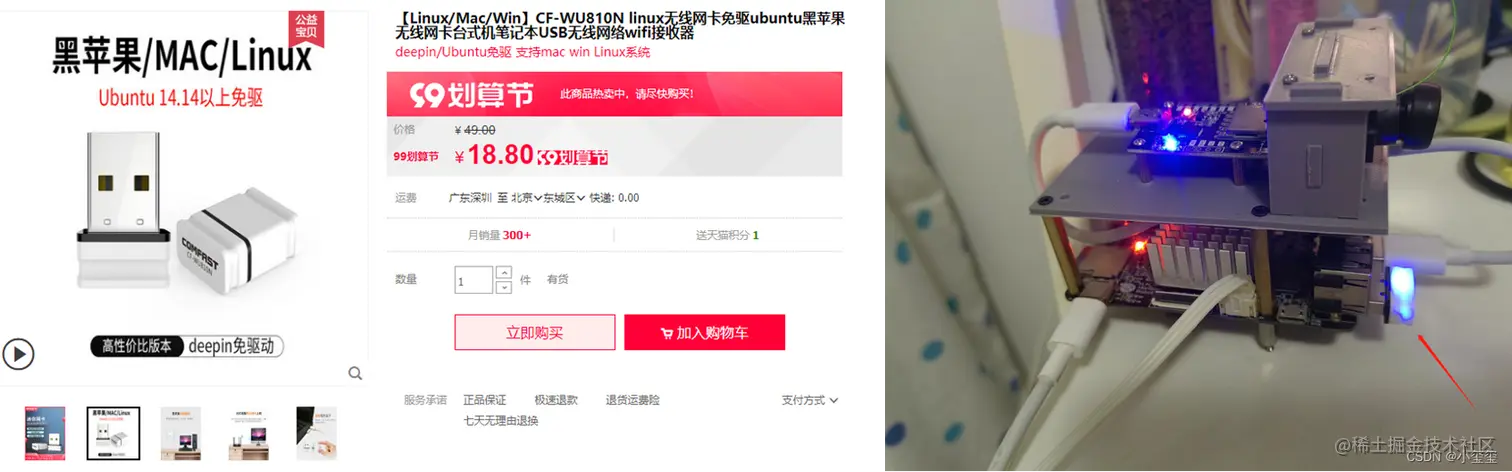Select the first product thumbnail

tap(45, 433)
